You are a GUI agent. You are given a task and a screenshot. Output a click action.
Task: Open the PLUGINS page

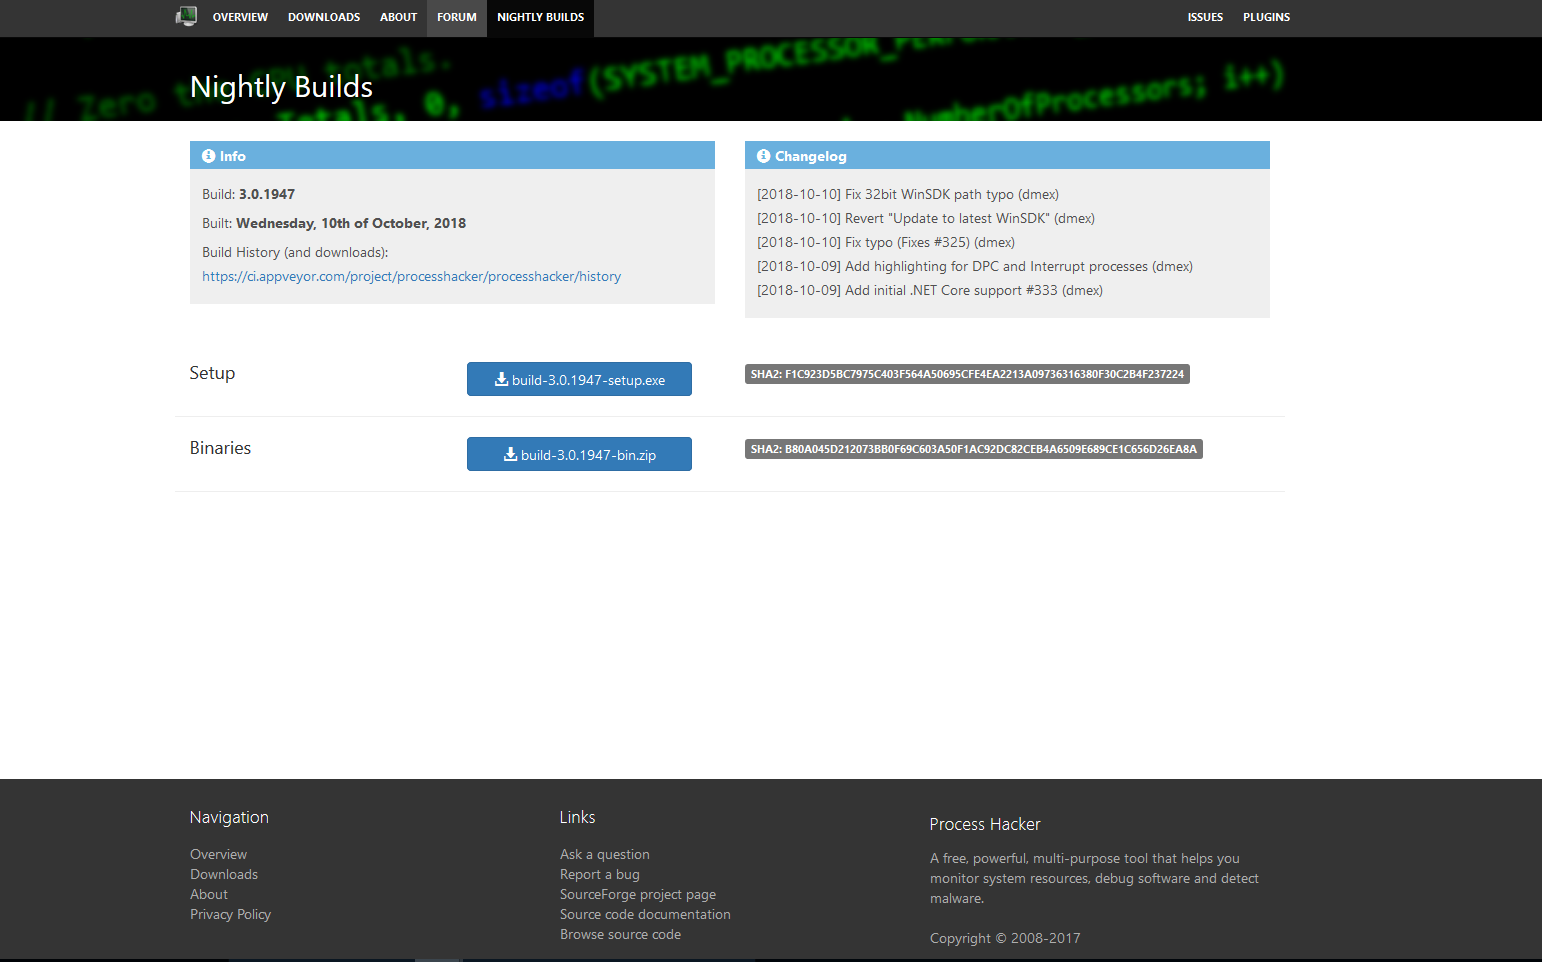(1266, 17)
